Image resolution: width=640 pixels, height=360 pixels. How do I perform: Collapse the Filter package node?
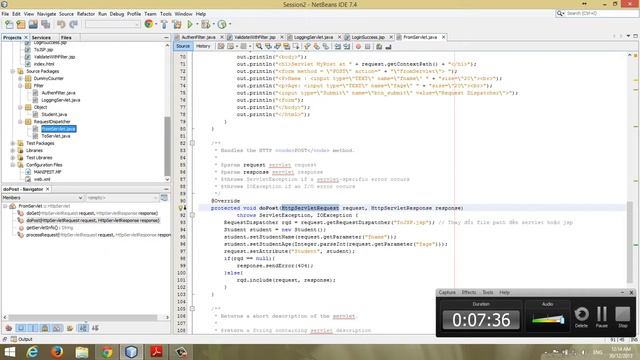click(x=20, y=86)
